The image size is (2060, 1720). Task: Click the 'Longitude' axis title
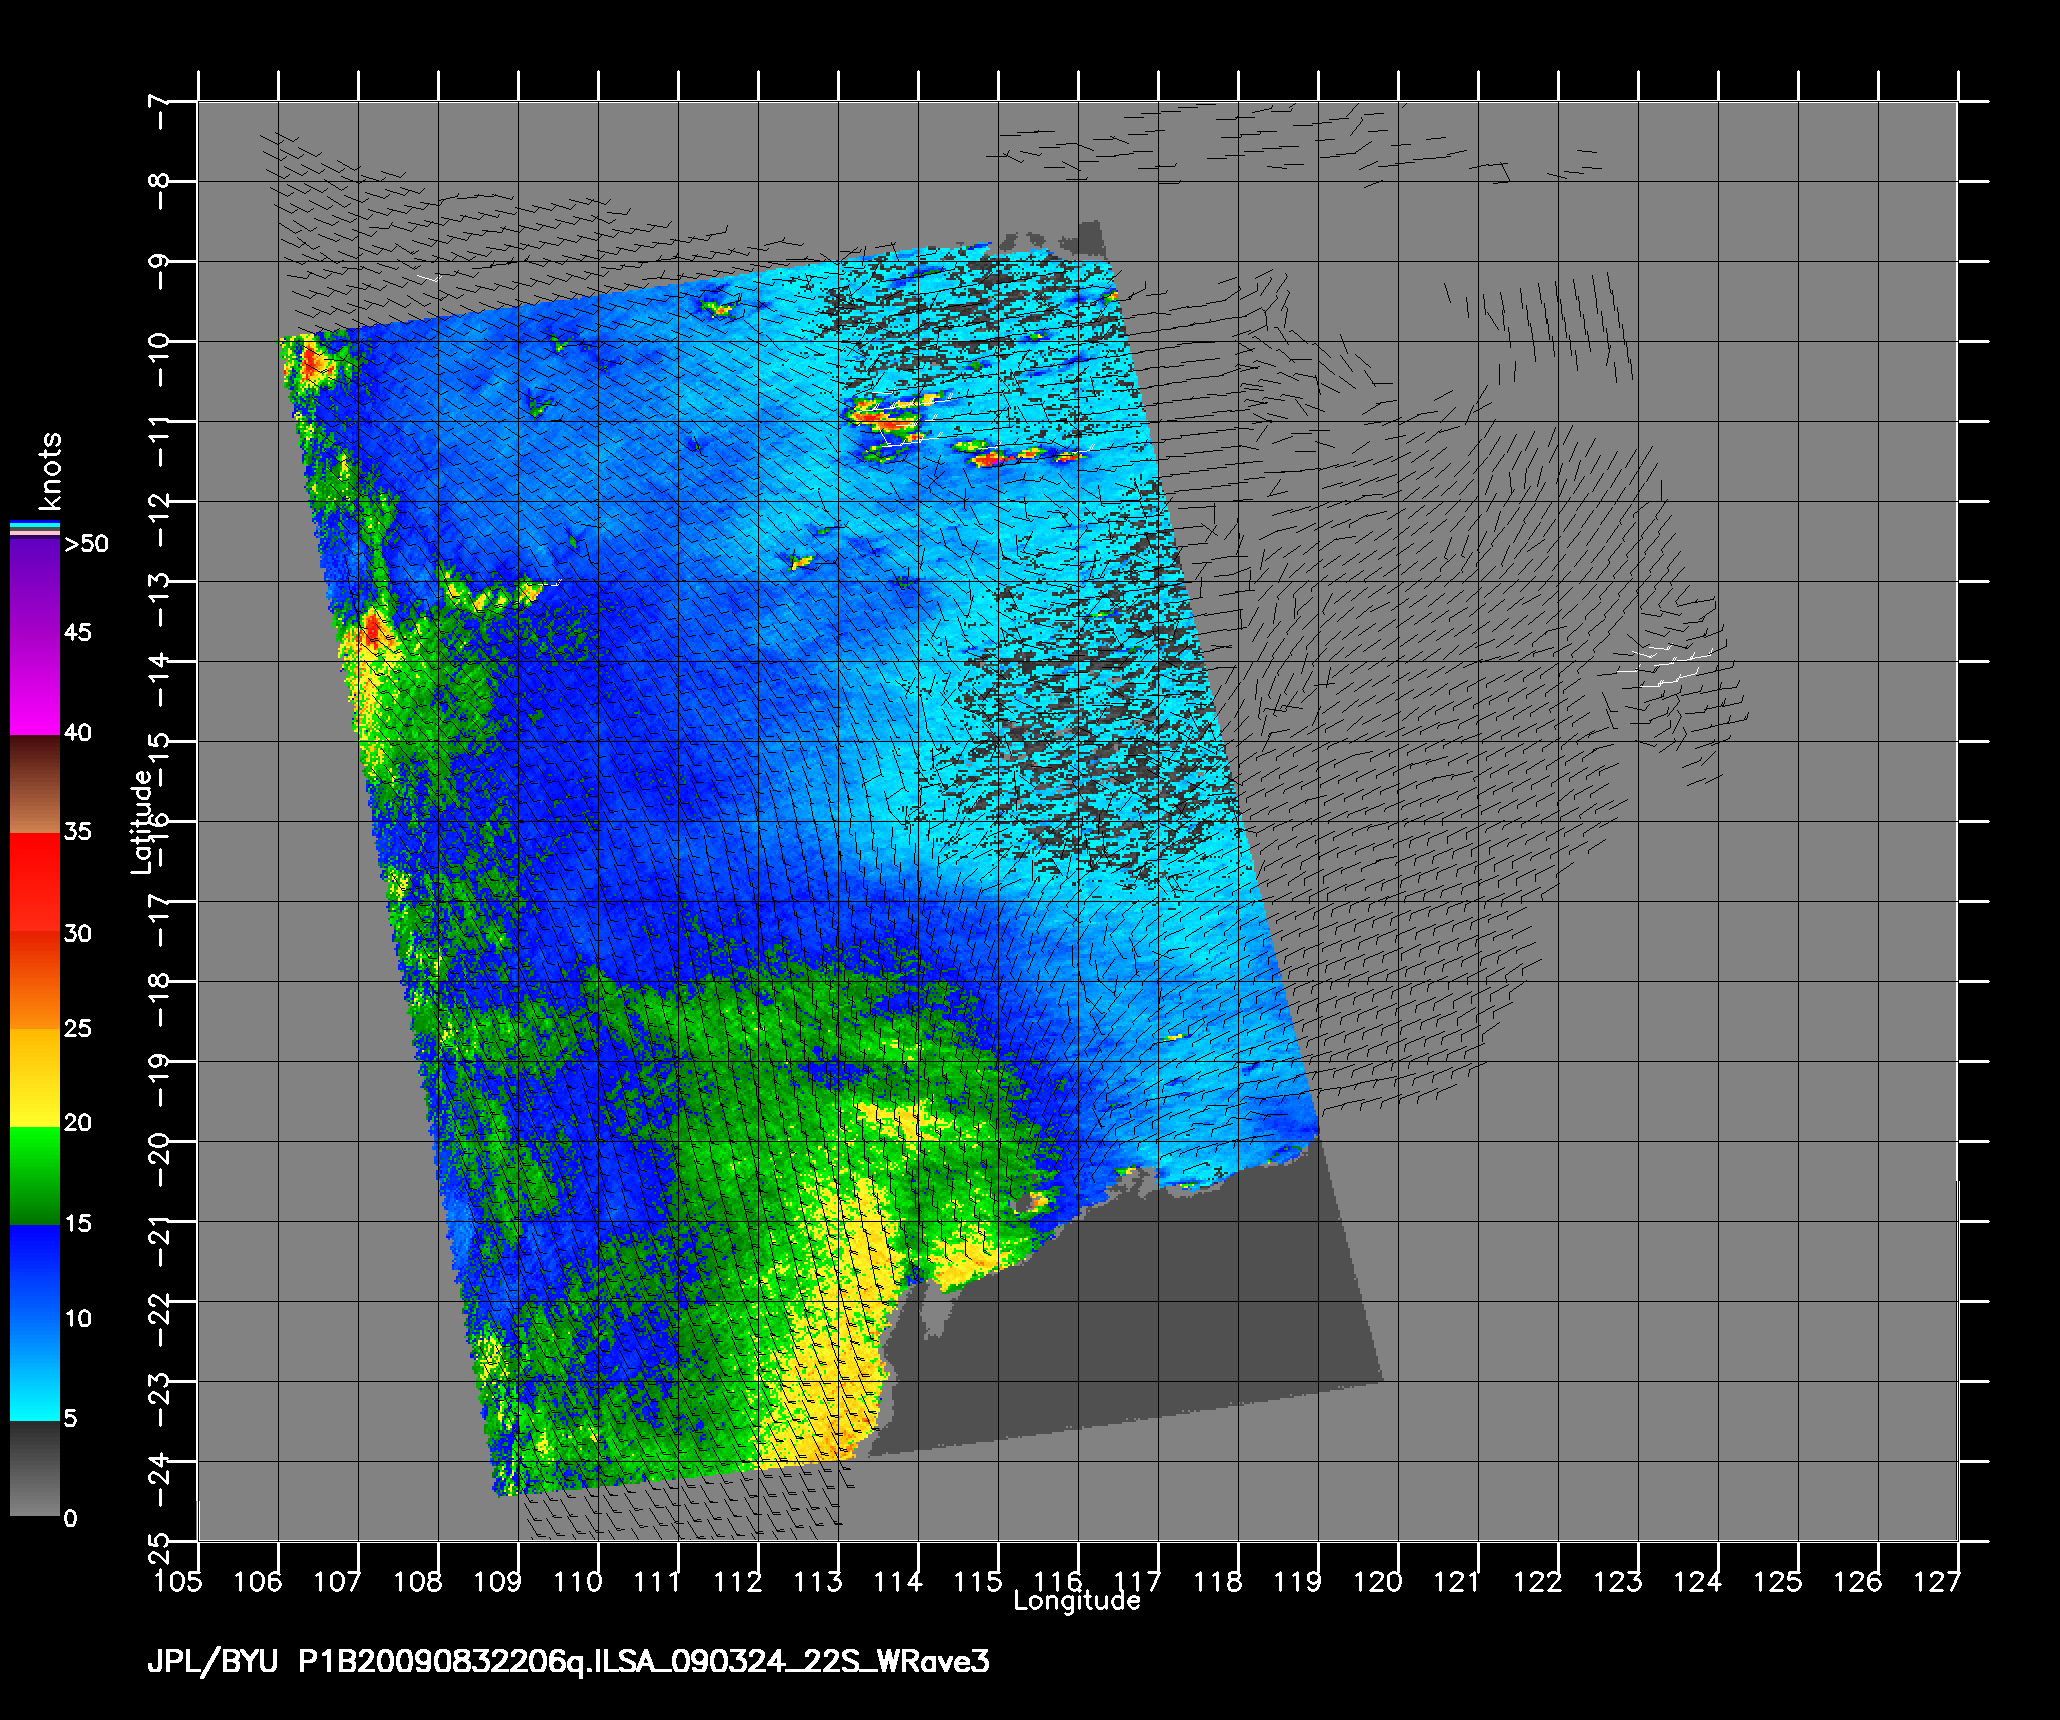(x=1077, y=1601)
